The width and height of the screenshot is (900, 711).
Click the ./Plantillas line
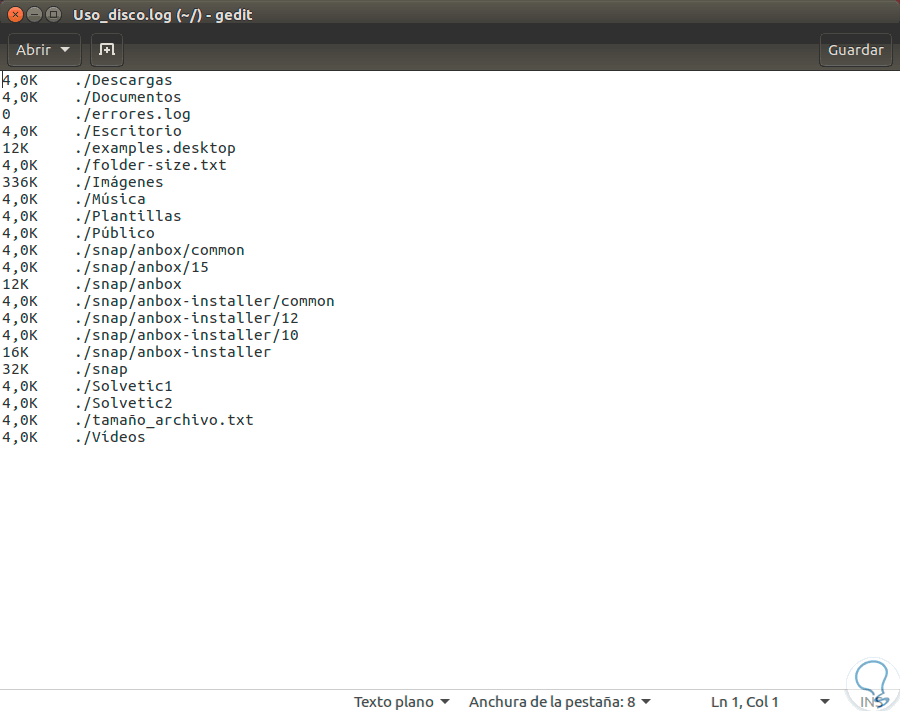(92, 216)
